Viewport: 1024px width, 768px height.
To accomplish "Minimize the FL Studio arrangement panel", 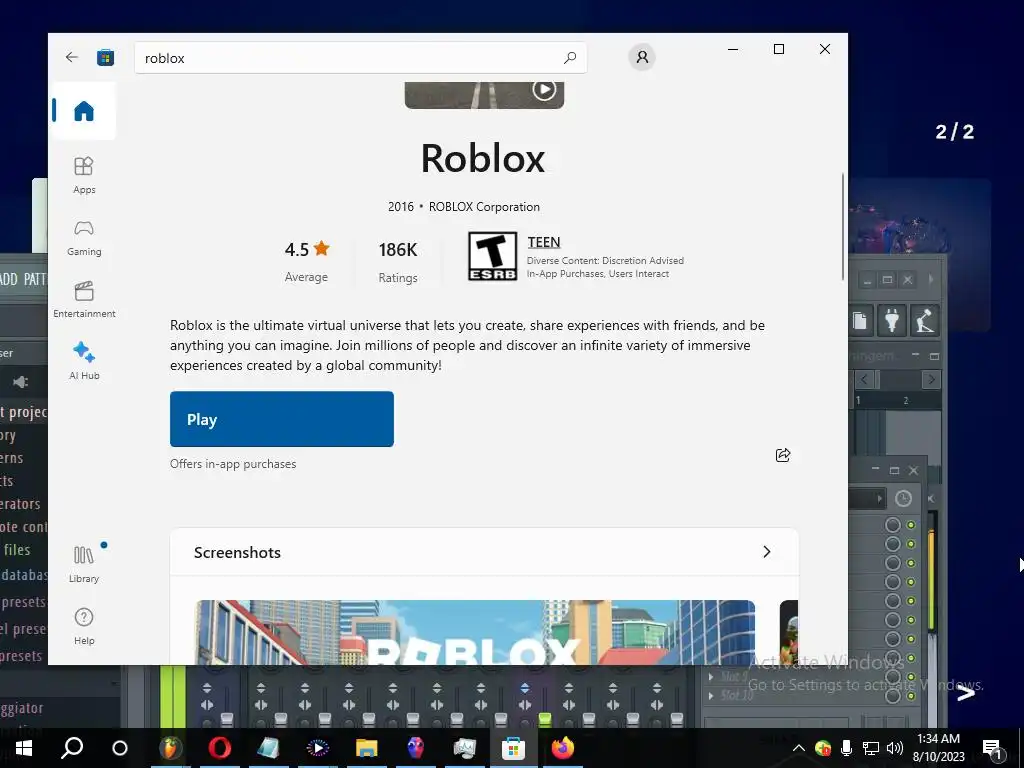I will (916, 355).
